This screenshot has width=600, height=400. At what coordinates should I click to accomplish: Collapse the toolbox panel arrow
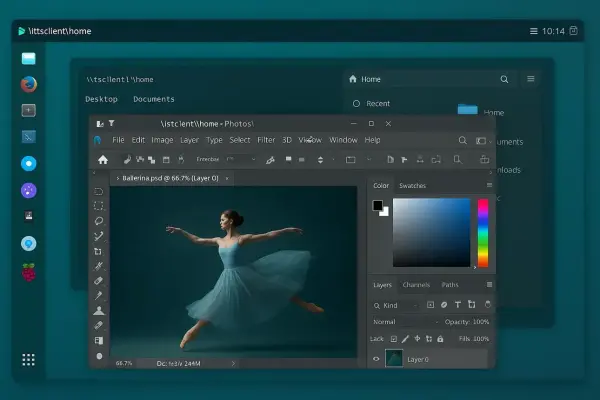point(94,173)
